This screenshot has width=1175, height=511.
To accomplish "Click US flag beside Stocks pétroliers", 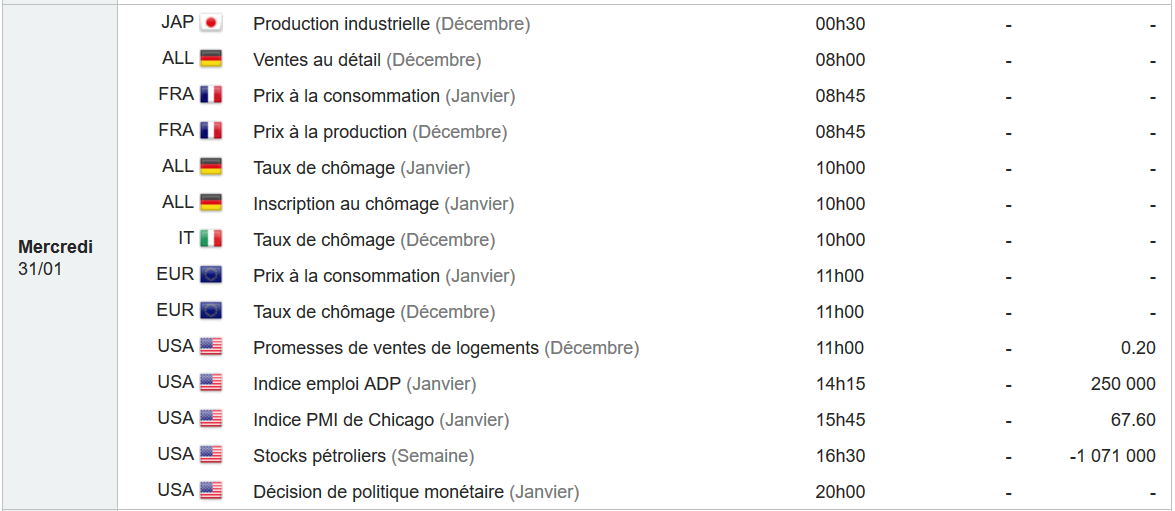I will click(x=210, y=455).
